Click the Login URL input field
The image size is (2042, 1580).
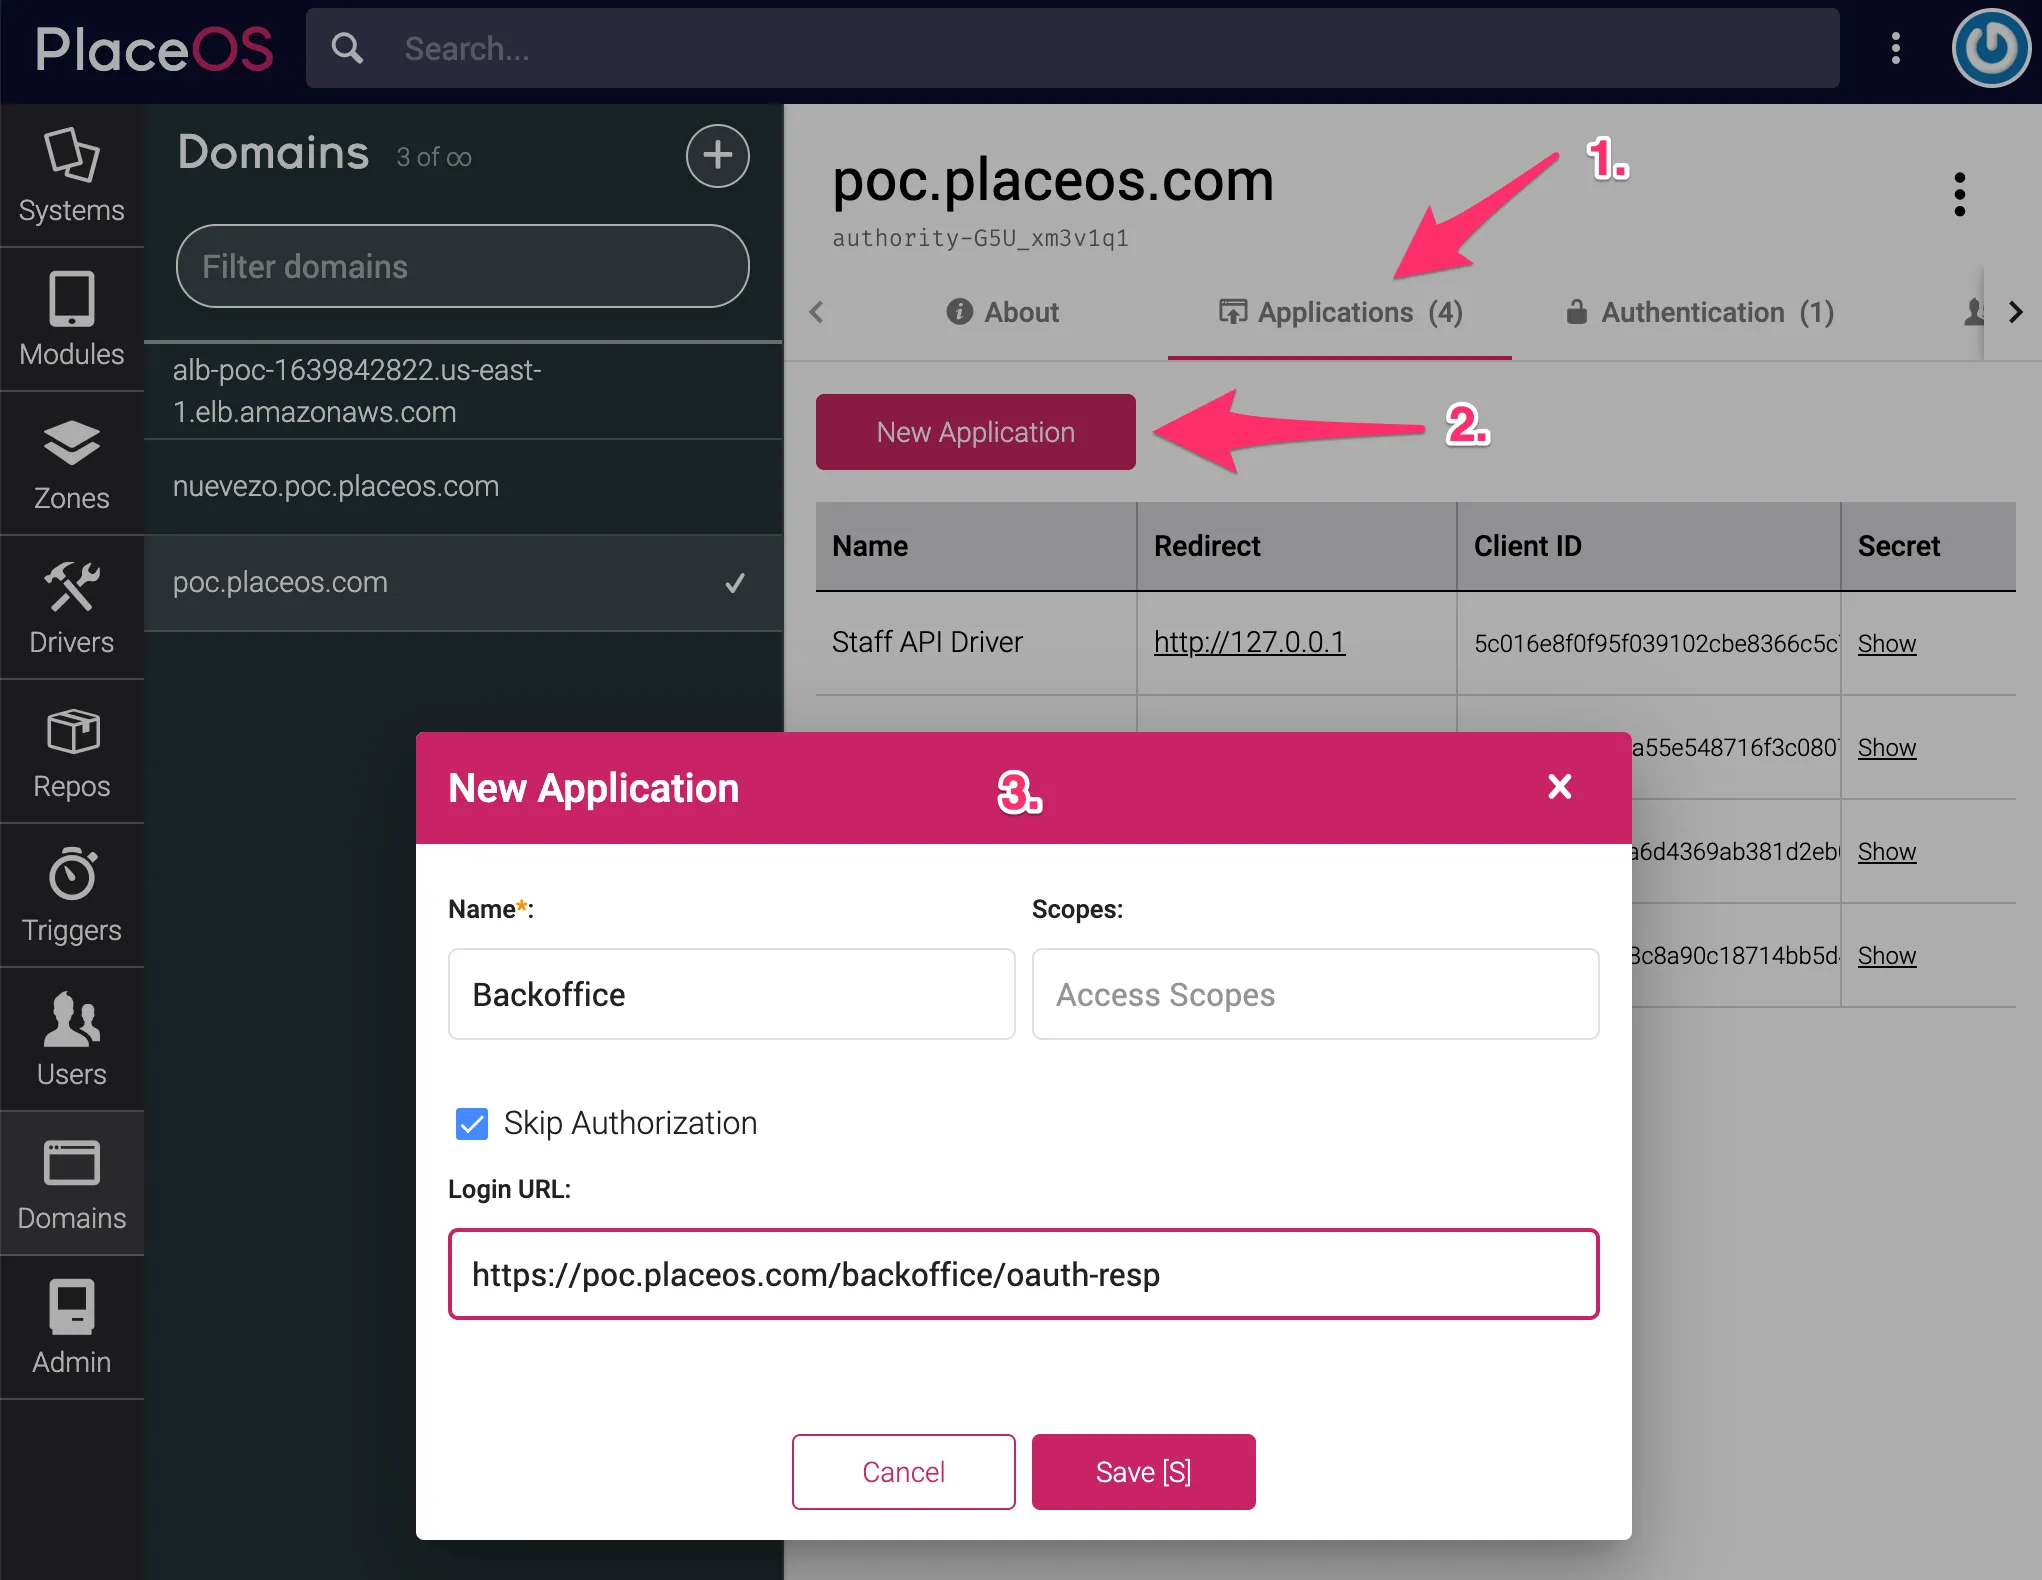coord(1023,1275)
